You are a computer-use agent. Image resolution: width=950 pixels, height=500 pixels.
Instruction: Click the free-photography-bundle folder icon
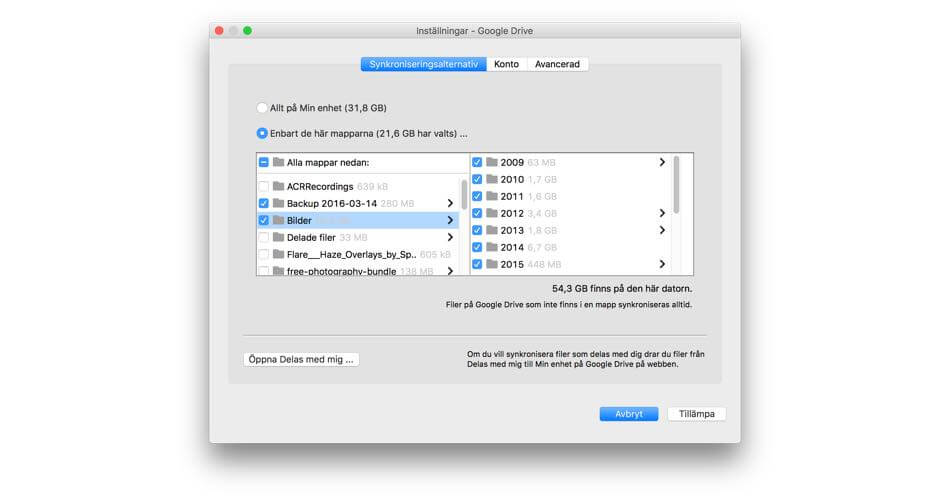coord(278,271)
